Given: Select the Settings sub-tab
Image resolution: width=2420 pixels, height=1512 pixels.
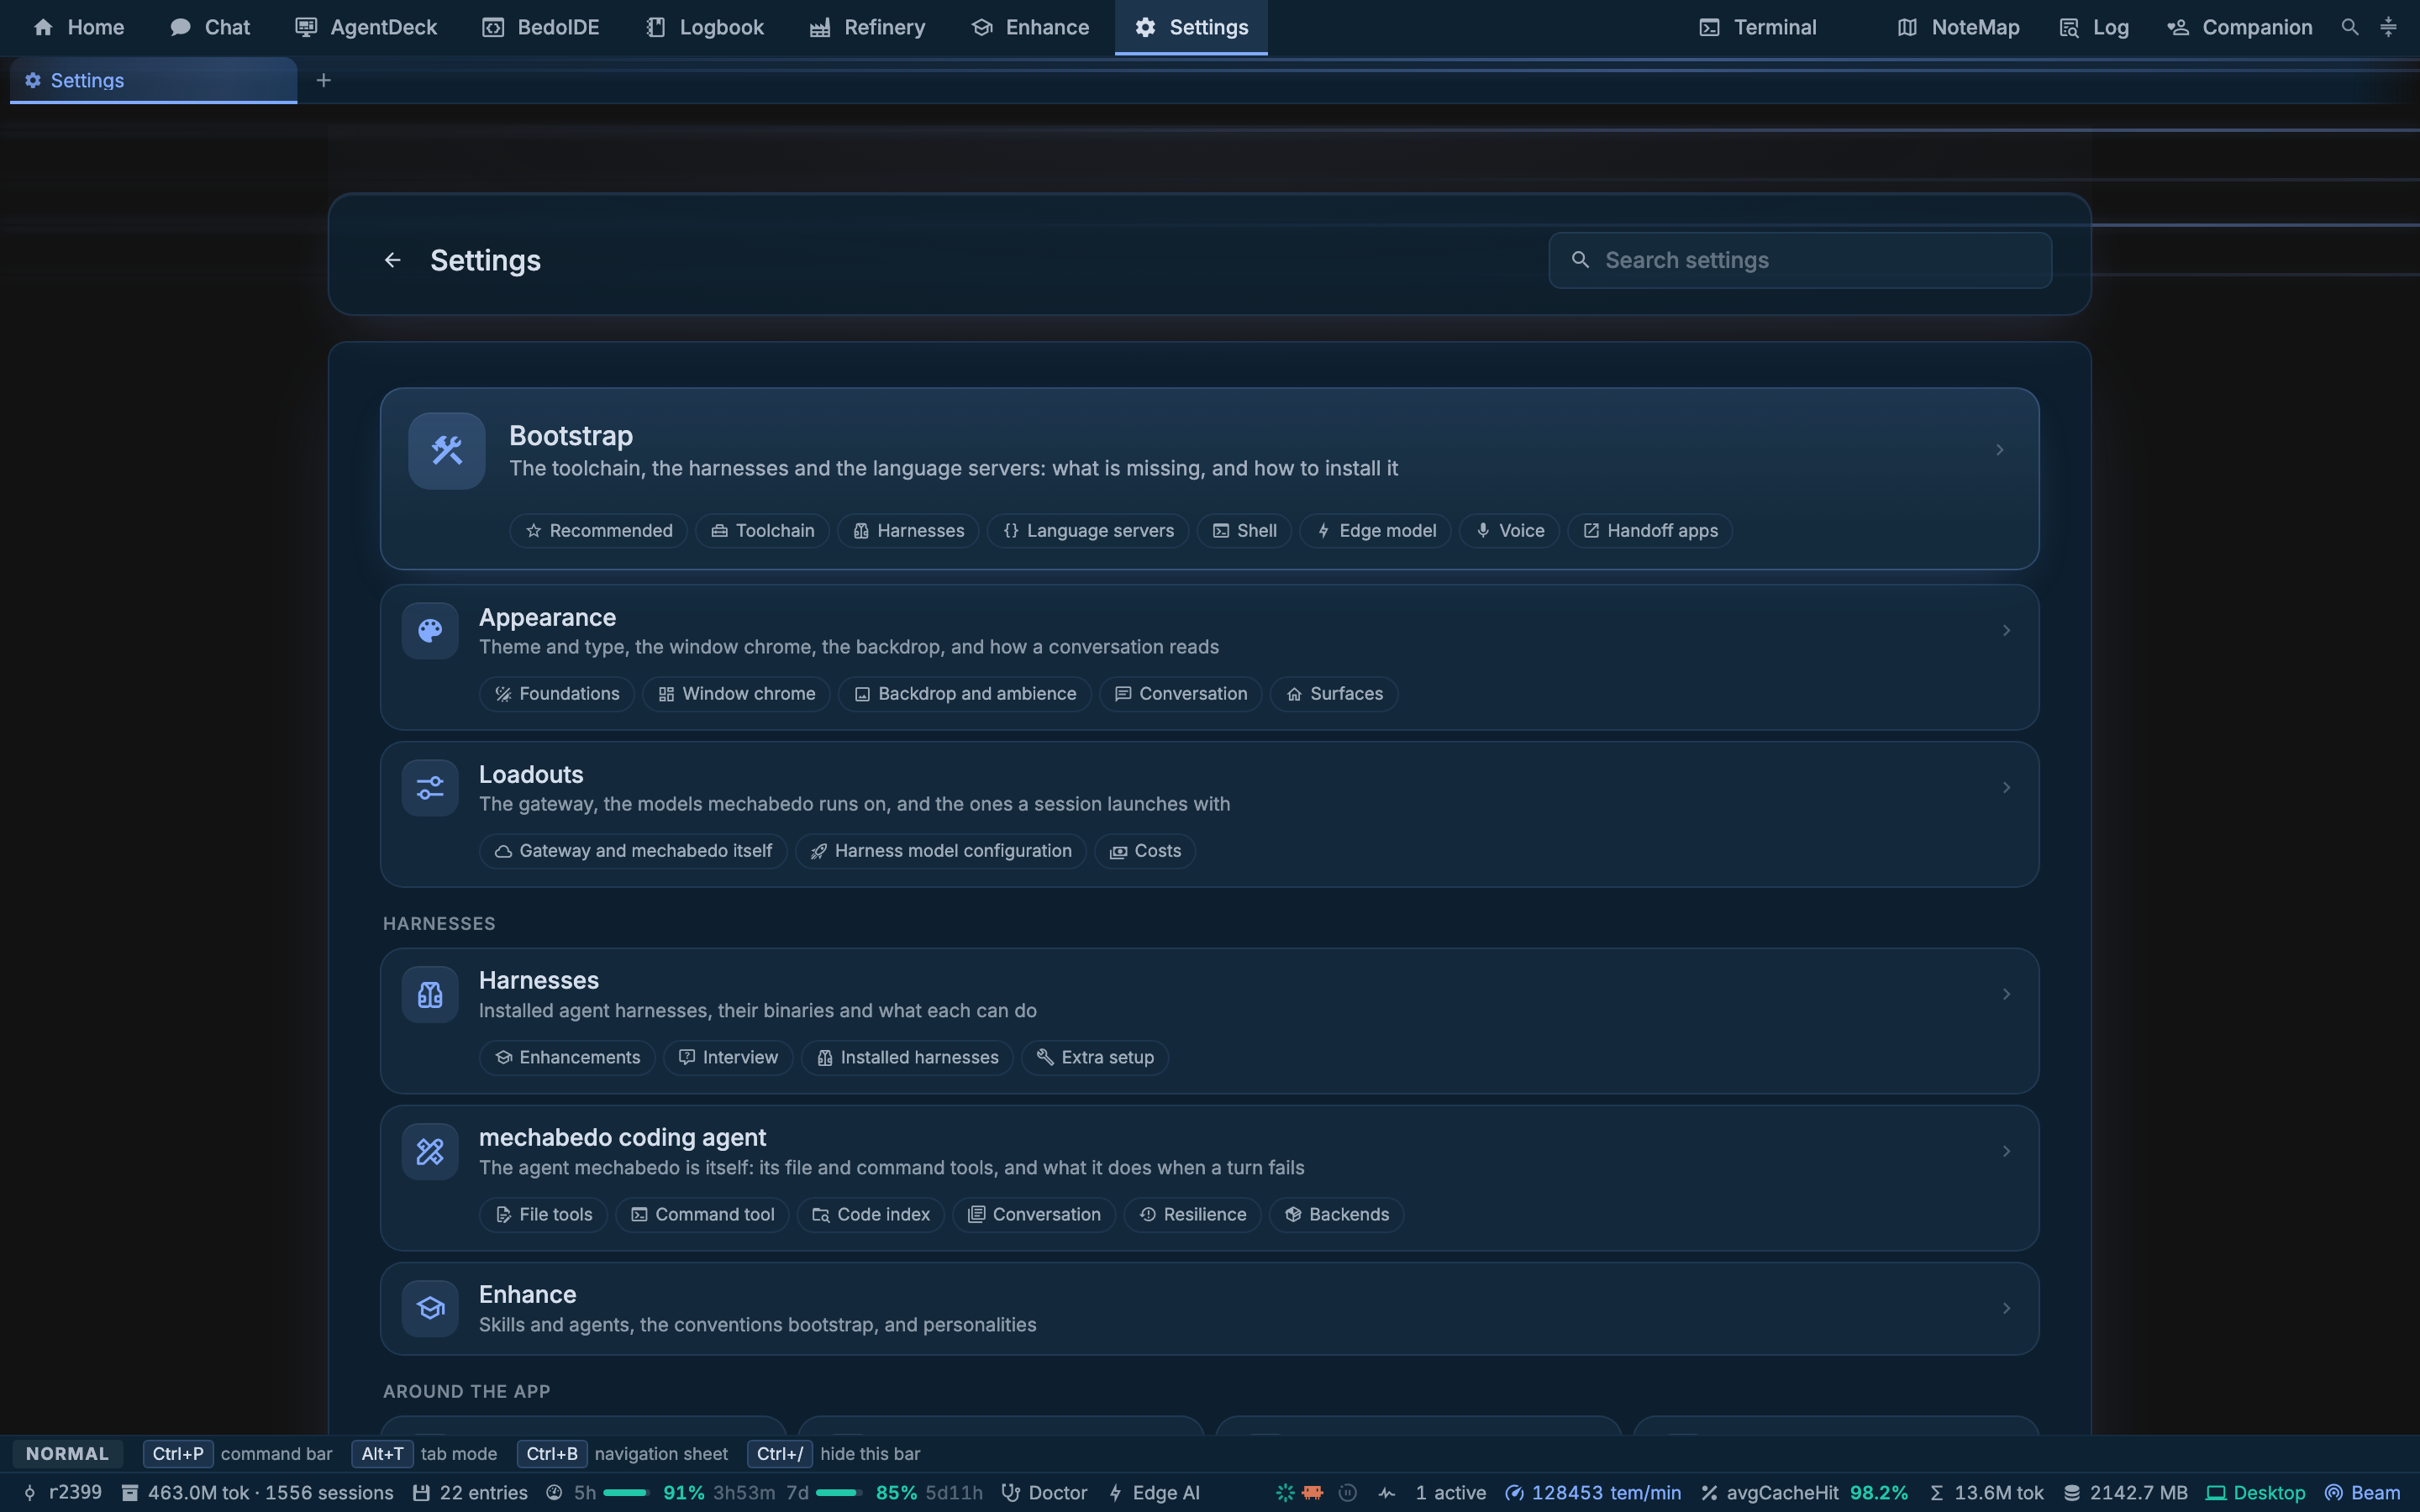Looking at the screenshot, I should [x=153, y=80].
